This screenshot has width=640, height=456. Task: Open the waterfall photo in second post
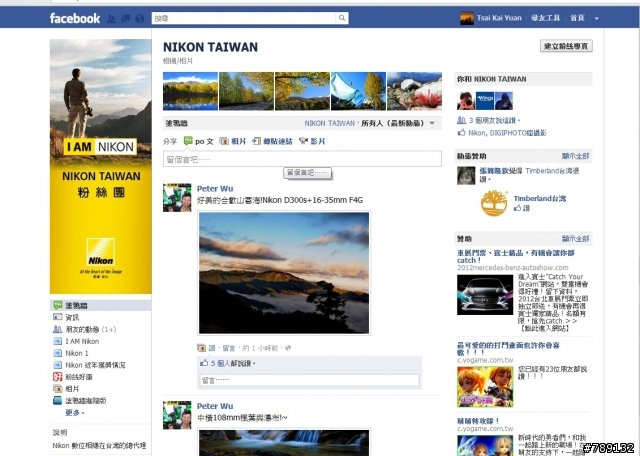(x=284, y=442)
